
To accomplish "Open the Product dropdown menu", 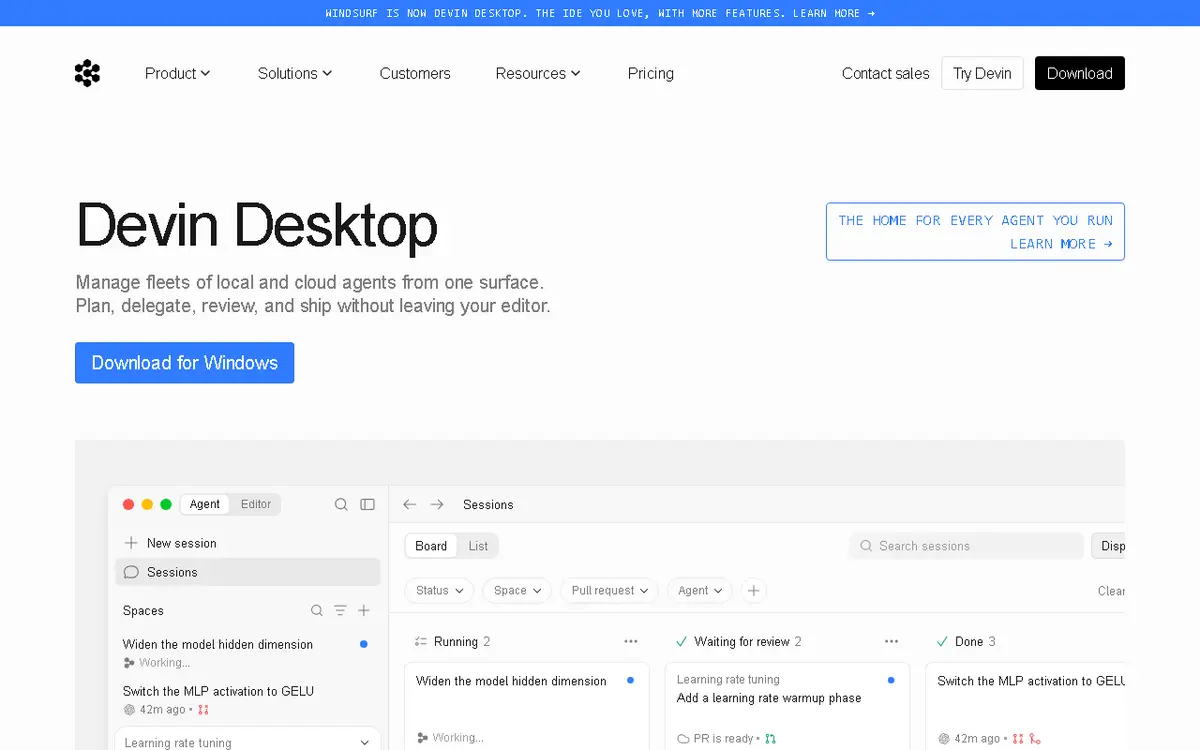I will point(178,73).
